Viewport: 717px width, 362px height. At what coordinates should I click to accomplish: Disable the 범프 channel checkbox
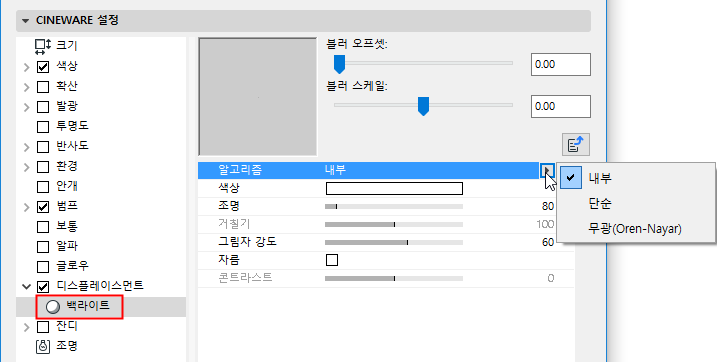point(43,207)
